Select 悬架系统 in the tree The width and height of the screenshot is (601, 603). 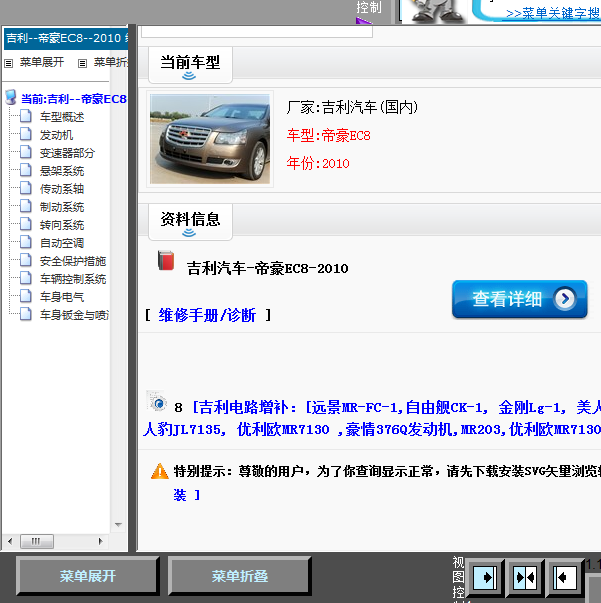[x=62, y=171]
